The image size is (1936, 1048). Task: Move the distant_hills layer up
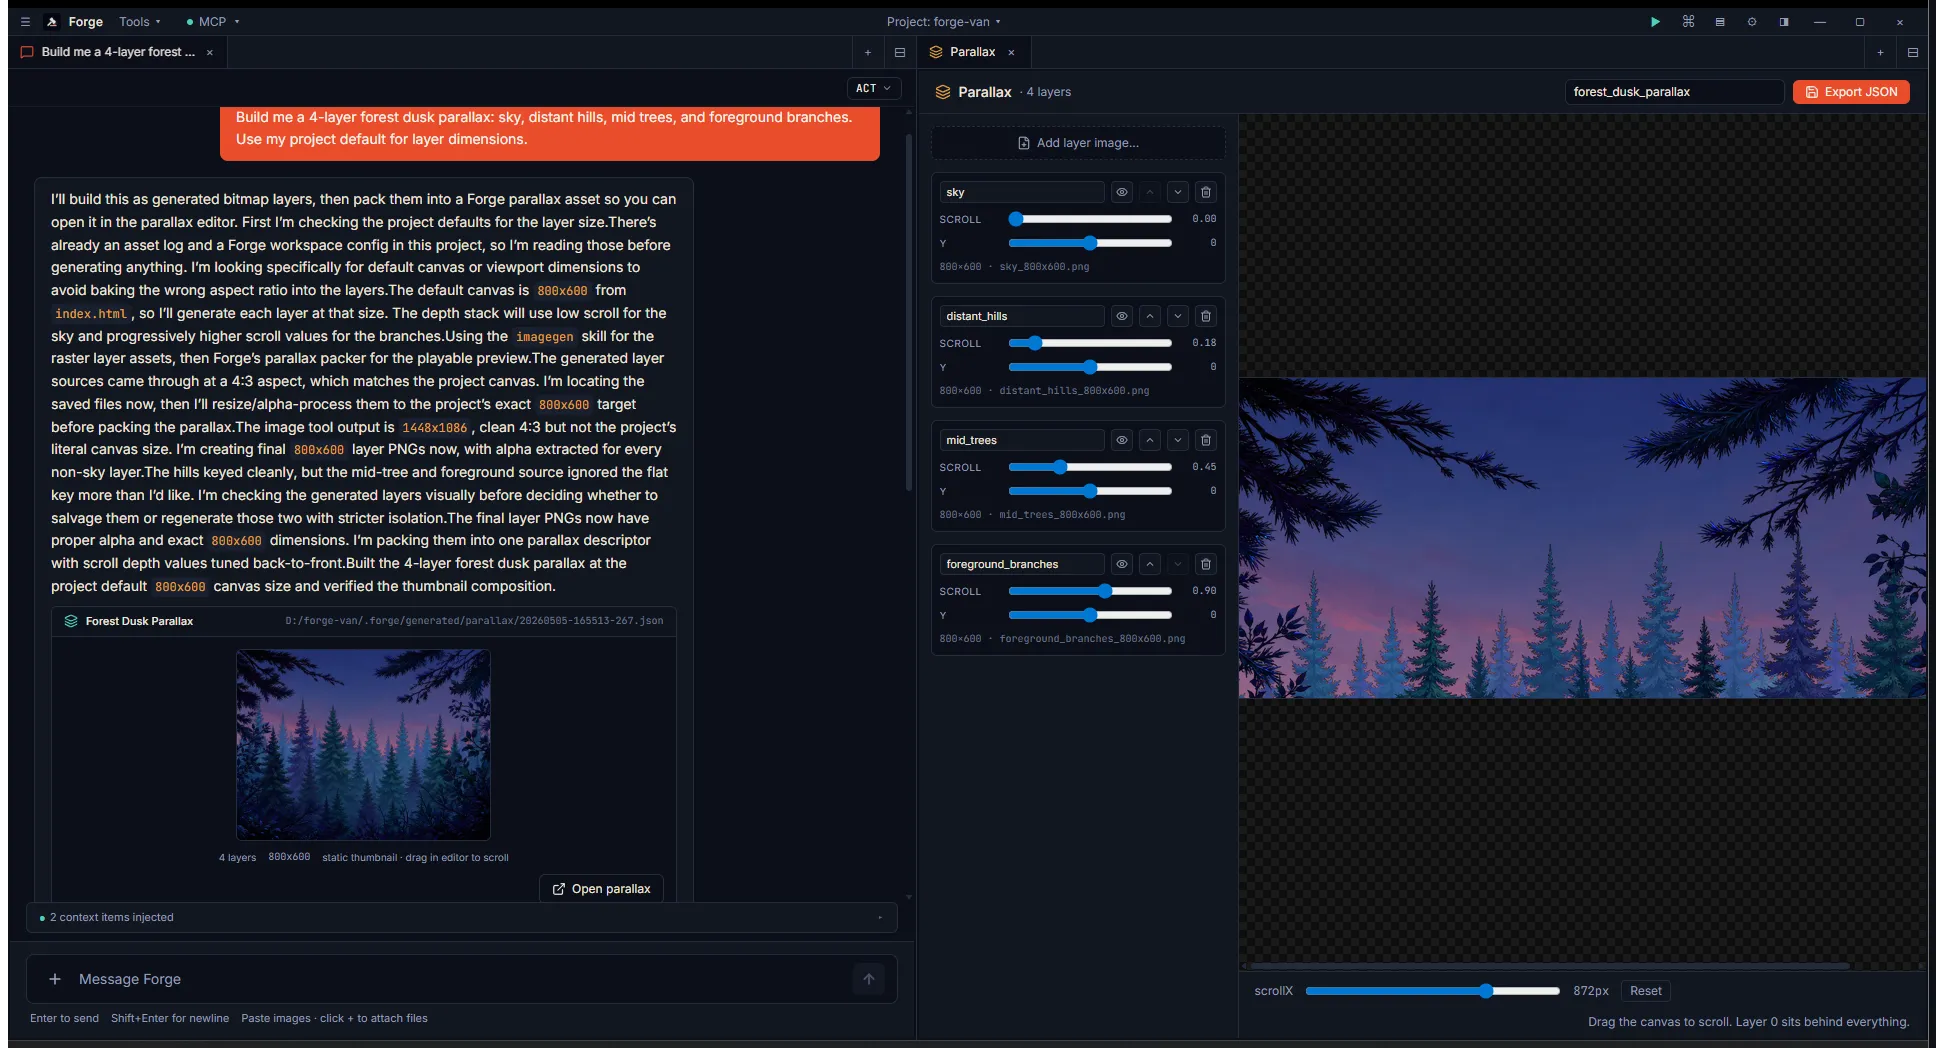pyautogui.click(x=1150, y=316)
